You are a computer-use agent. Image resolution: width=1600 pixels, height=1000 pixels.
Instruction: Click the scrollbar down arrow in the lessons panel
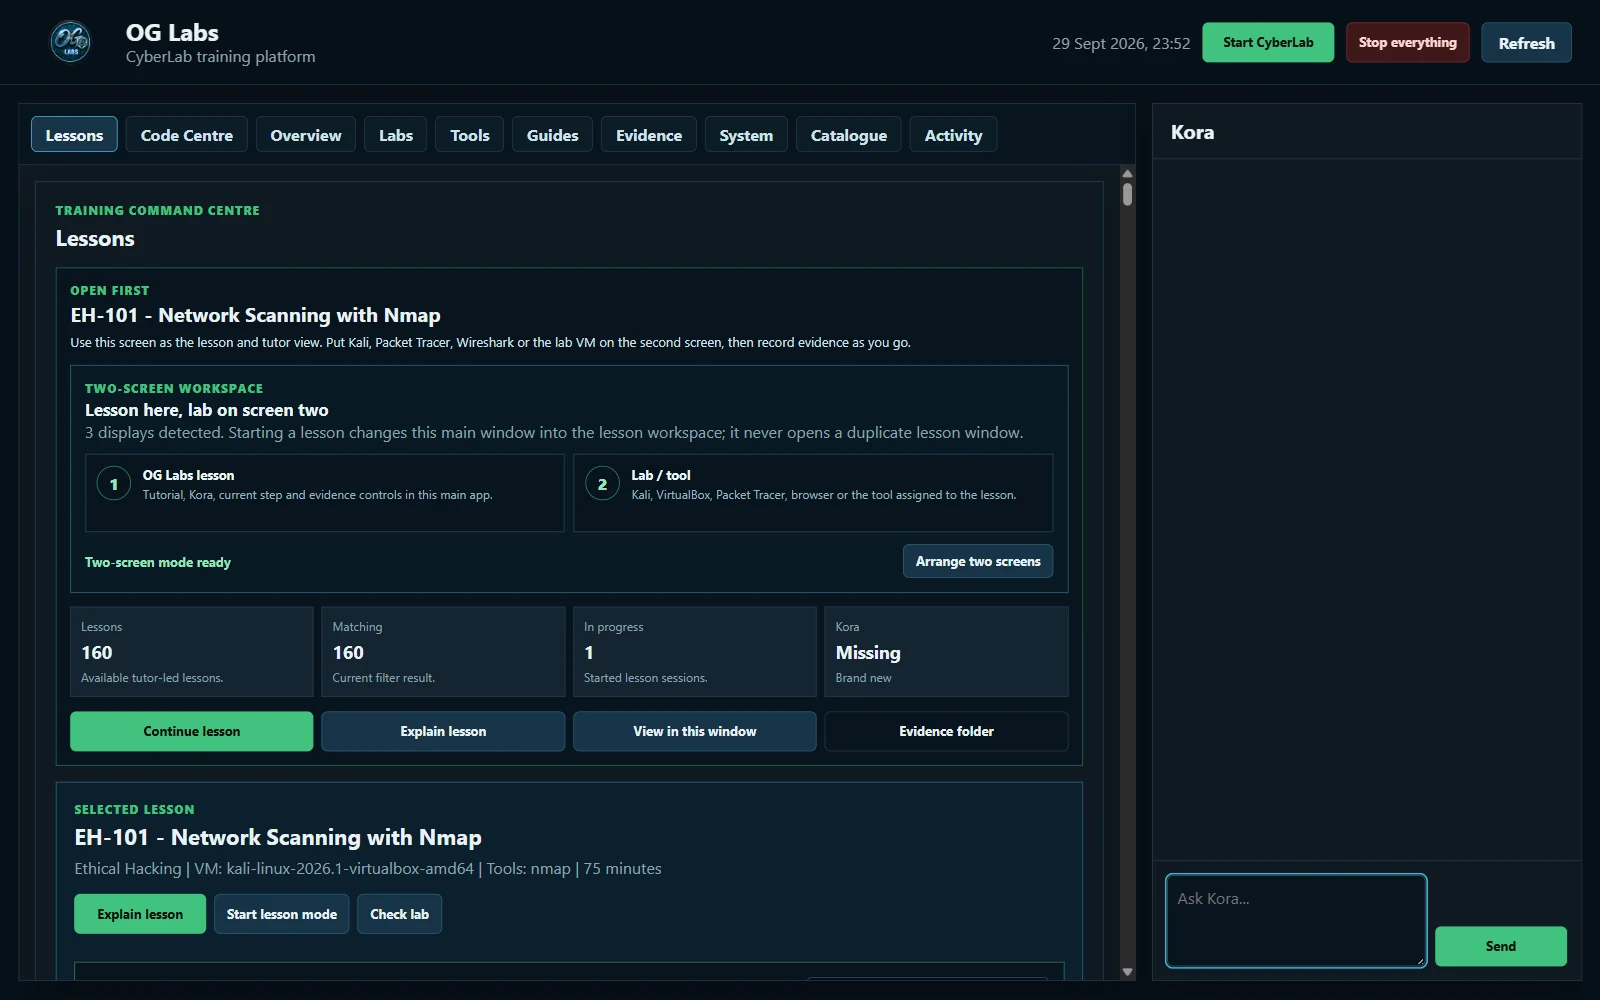[1127, 972]
